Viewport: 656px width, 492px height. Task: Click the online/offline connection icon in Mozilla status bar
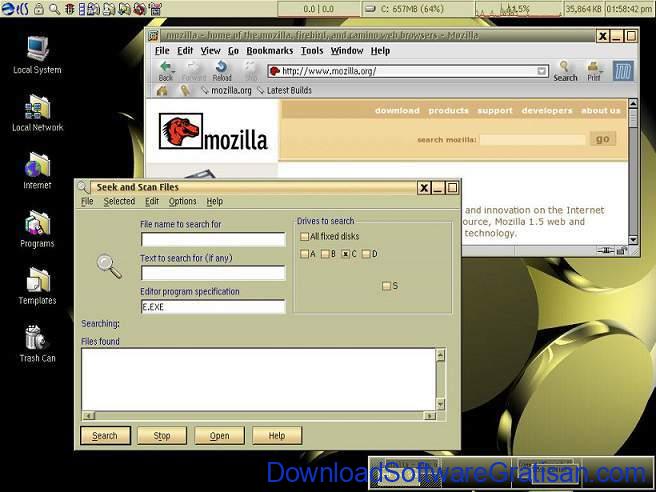click(605, 251)
